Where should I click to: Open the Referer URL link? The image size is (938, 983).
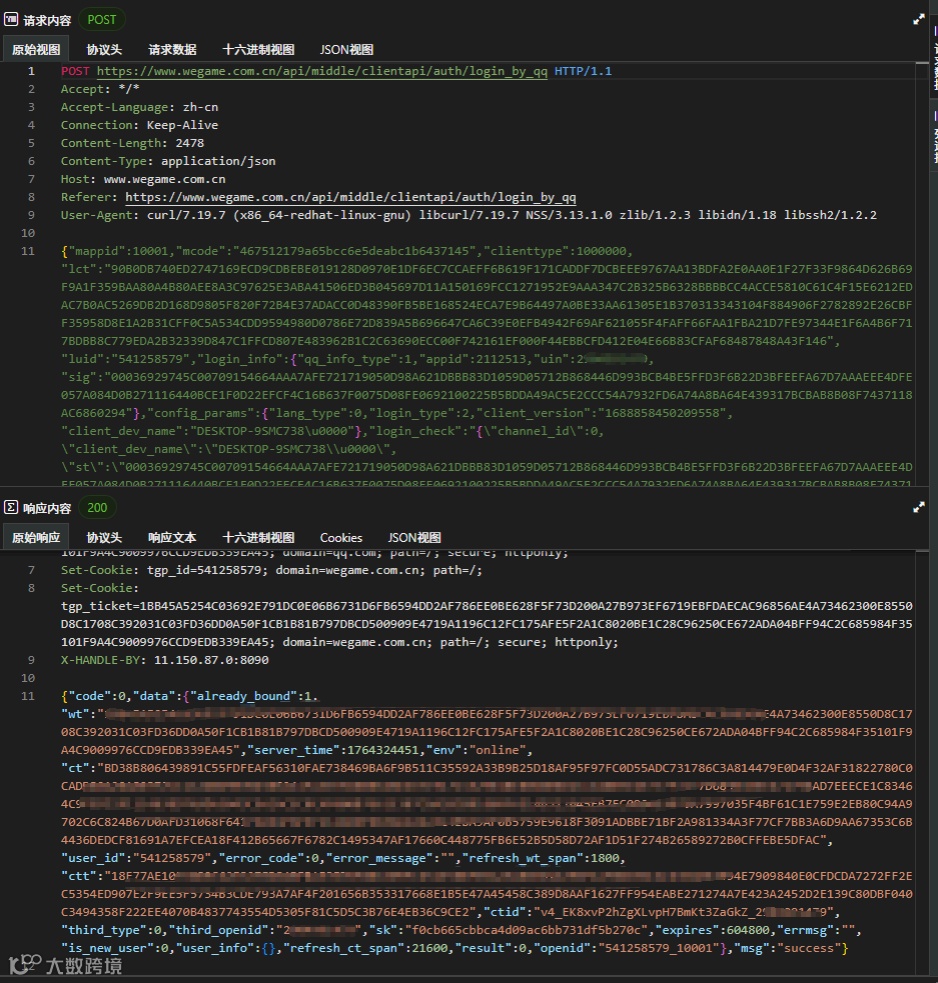coord(350,197)
